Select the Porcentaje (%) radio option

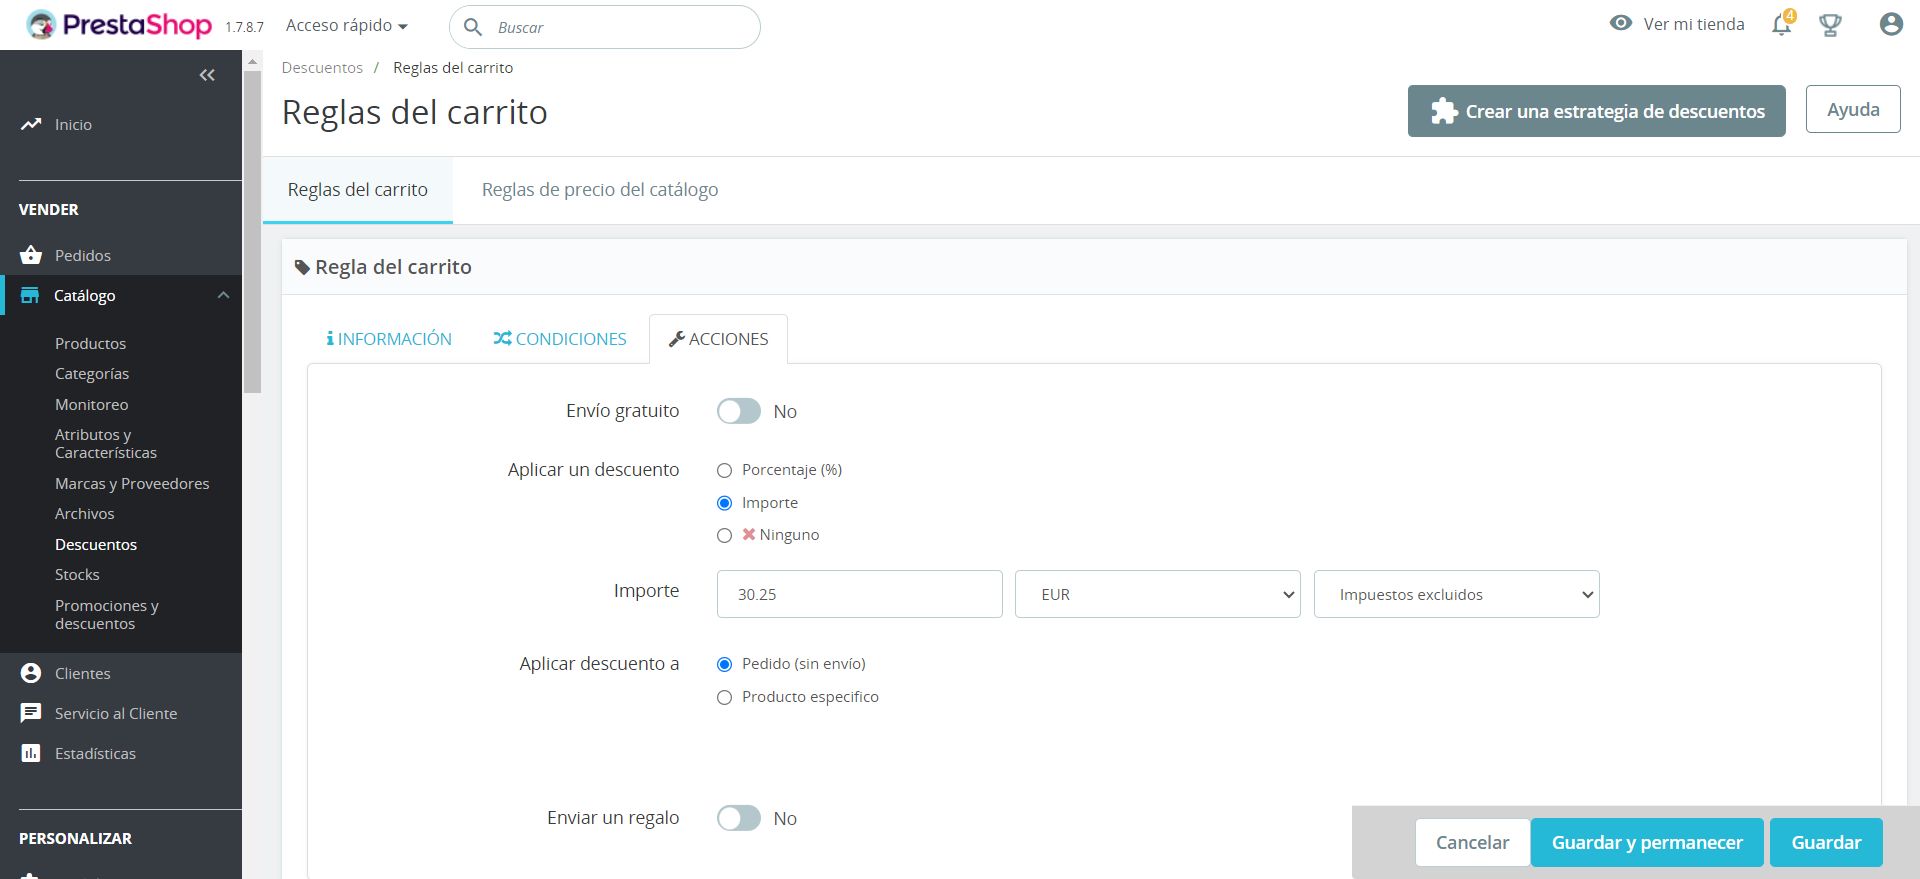click(x=725, y=470)
